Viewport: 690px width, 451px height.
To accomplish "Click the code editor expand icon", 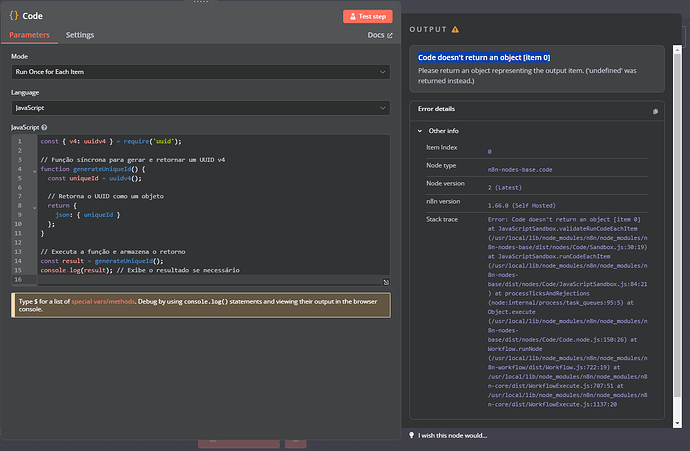I will [x=386, y=281].
